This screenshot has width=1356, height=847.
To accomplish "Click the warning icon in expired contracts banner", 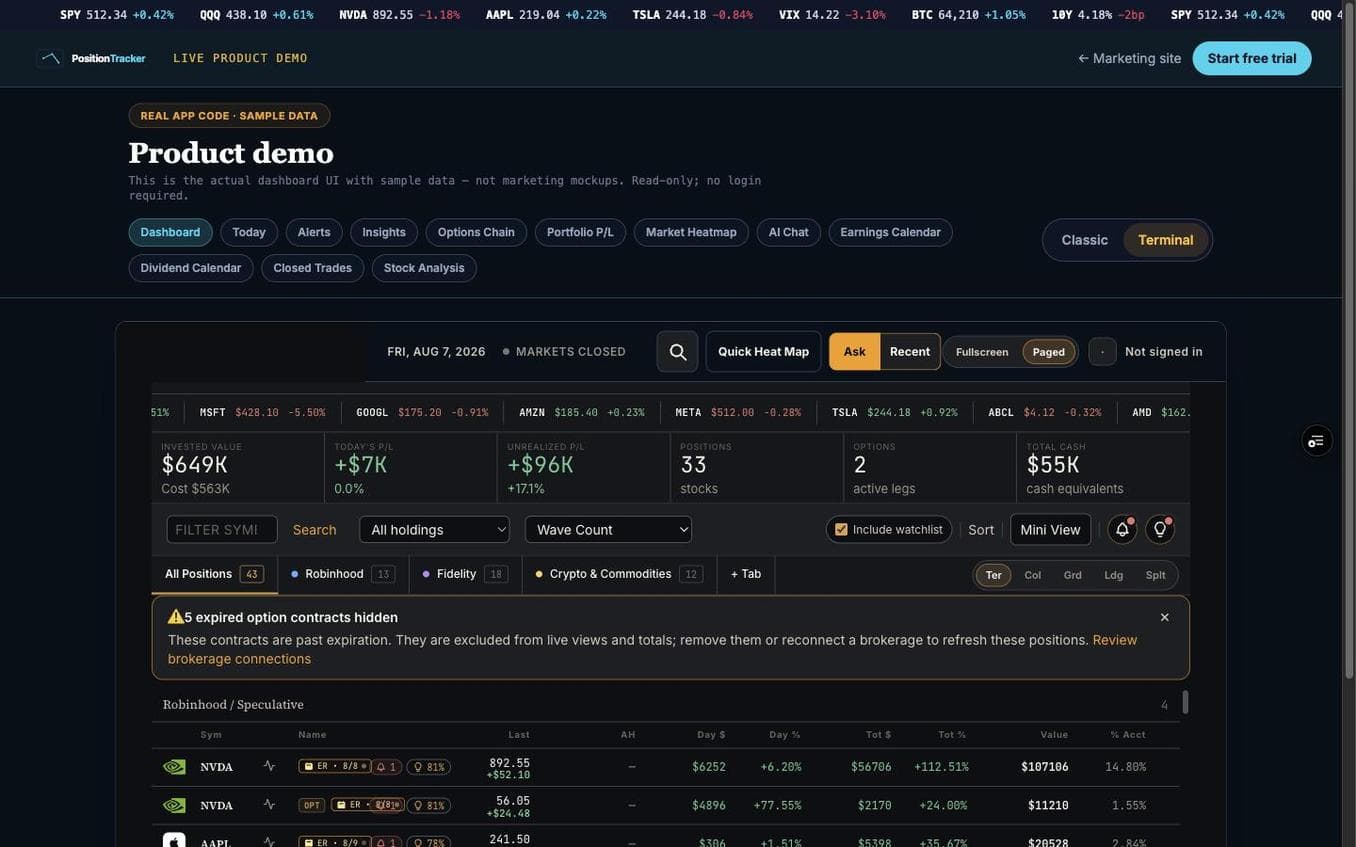I will pyautogui.click(x=175, y=617).
